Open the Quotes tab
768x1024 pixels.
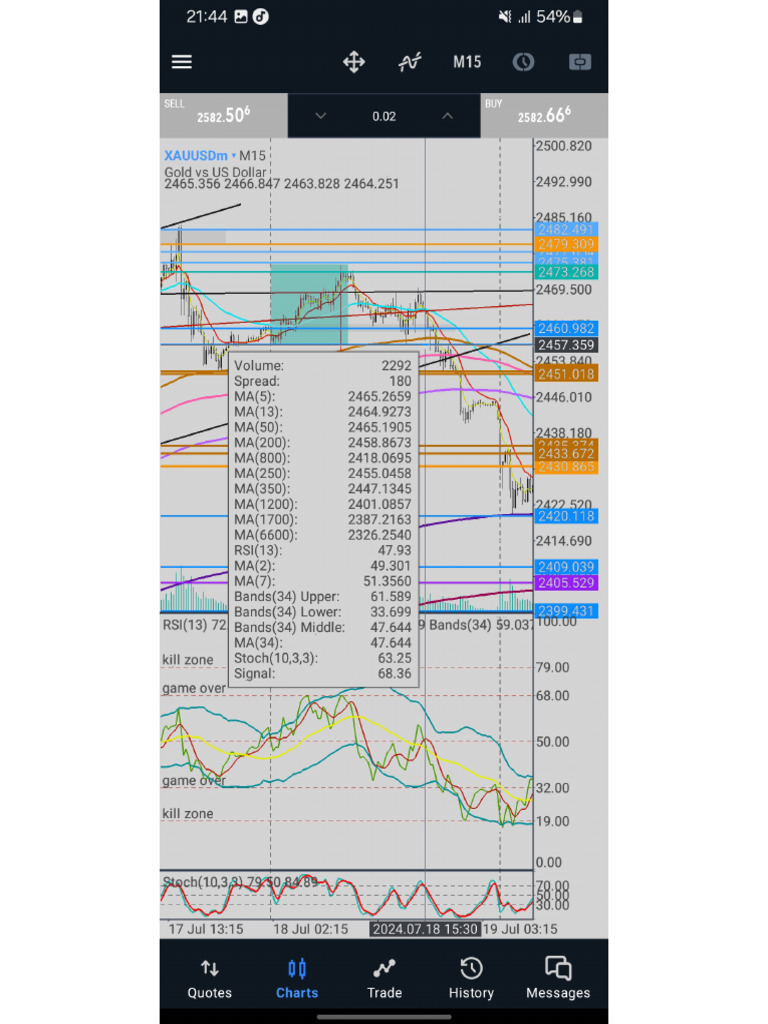coord(210,979)
